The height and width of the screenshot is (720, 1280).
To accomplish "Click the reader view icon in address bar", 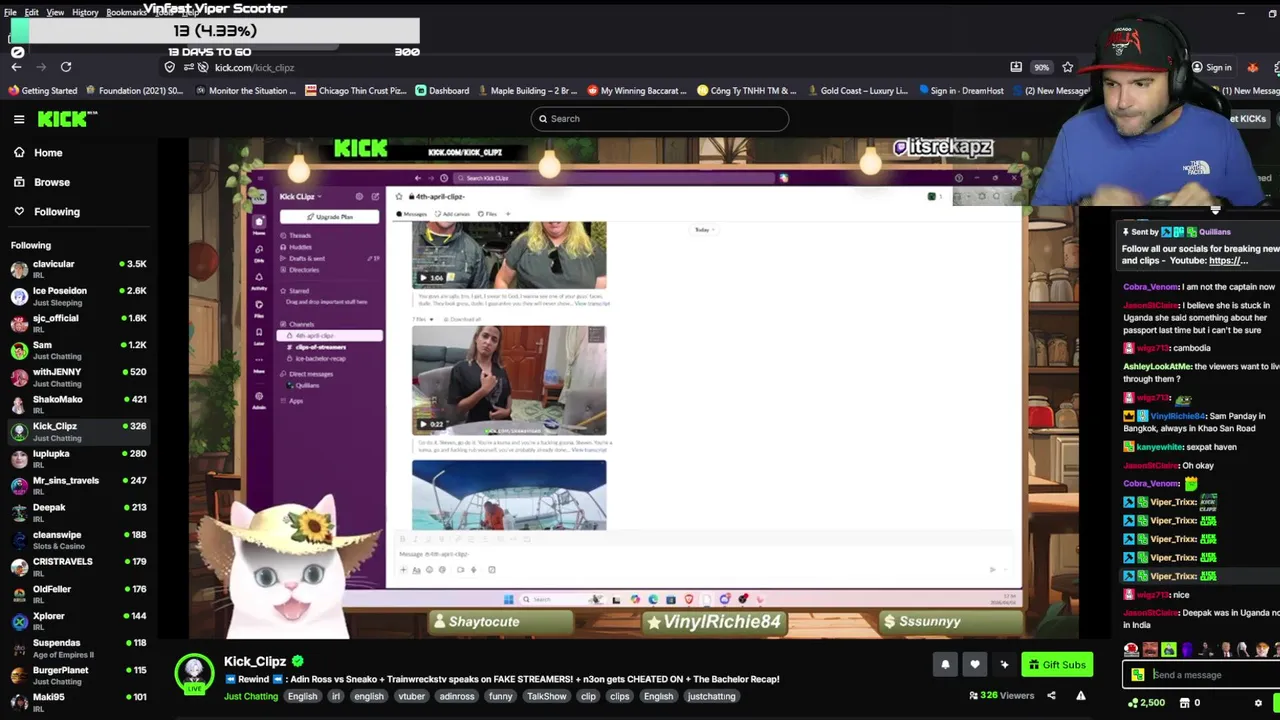I will (x=1016, y=67).
